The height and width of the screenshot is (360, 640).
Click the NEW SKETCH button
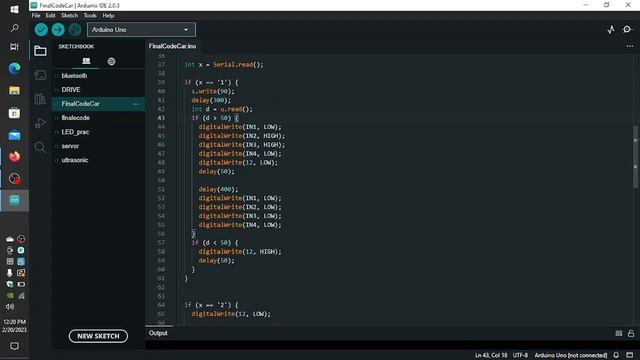click(98, 336)
